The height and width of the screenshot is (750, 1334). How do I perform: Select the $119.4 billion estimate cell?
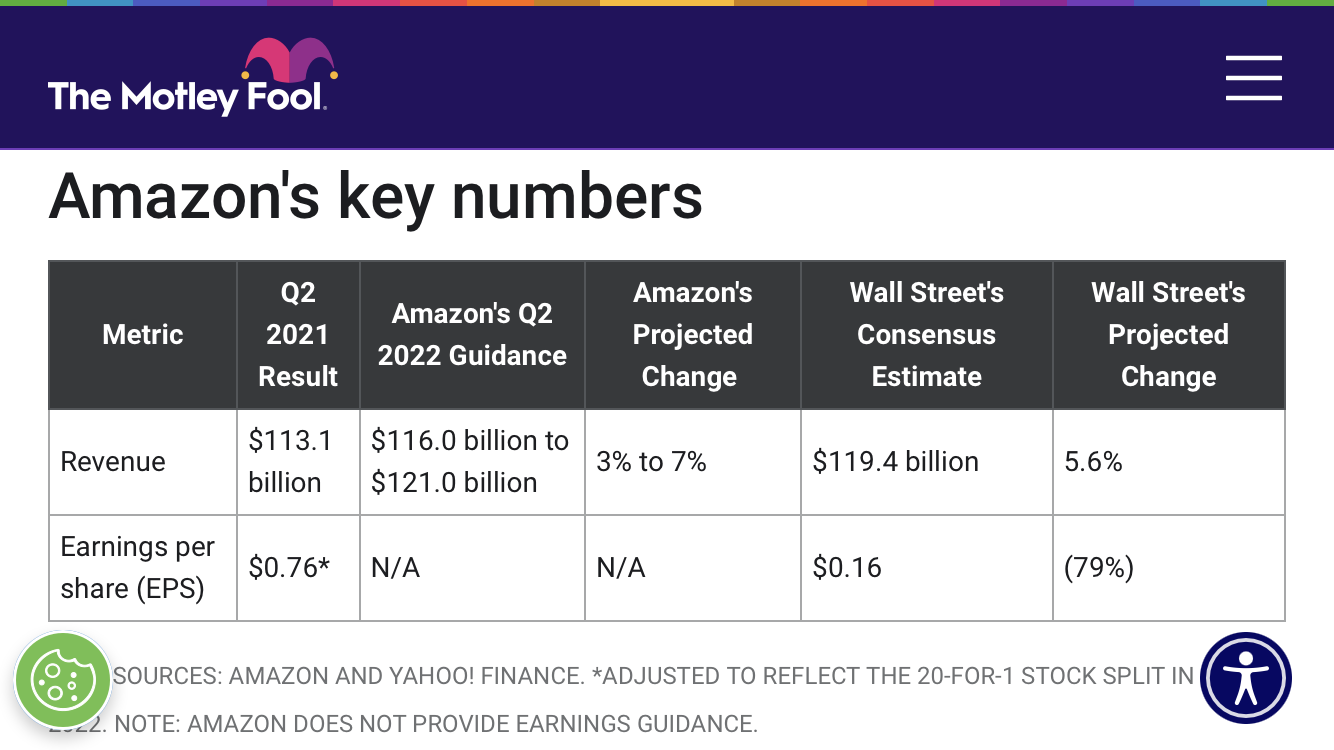point(927,462)
